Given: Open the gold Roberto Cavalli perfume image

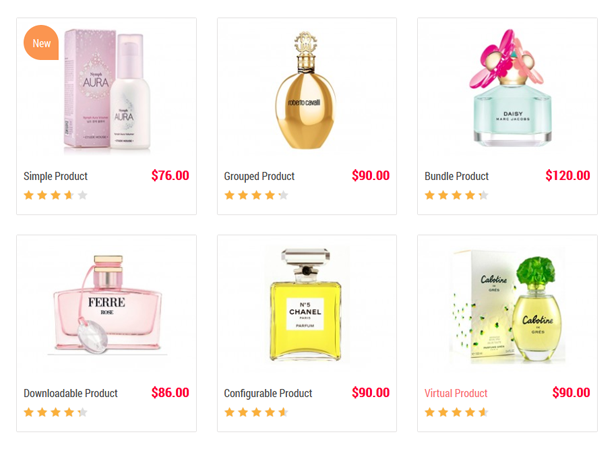Looking at the screenshot, I should 305,90.
